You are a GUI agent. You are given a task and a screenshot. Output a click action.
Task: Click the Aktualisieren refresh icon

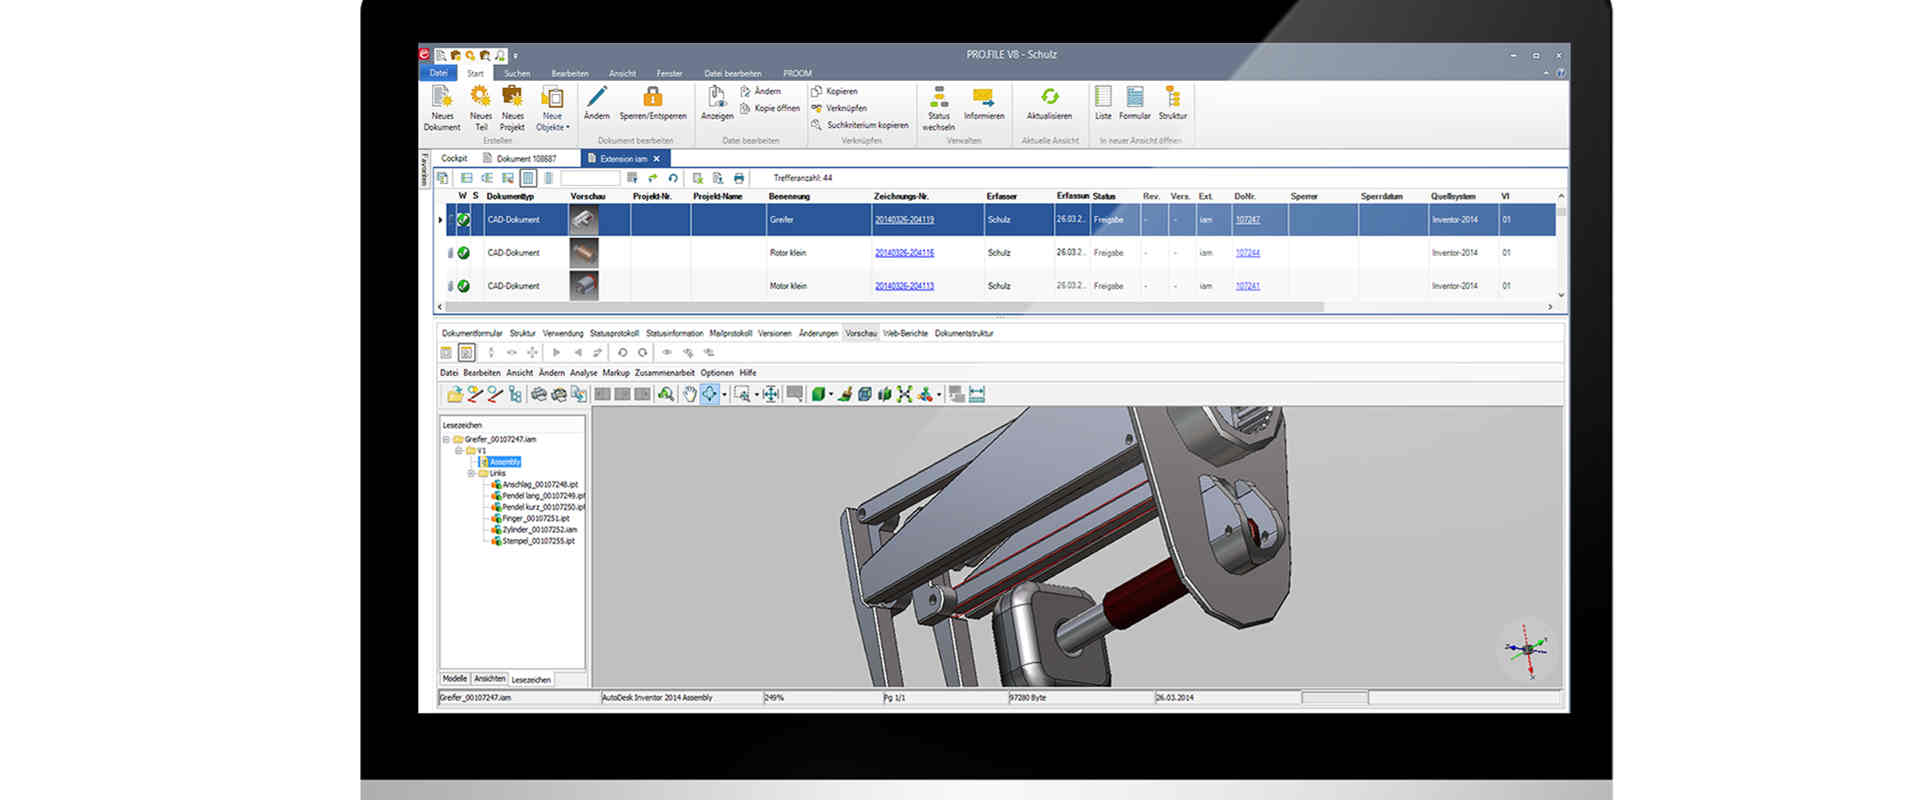tap(1049, 97)
